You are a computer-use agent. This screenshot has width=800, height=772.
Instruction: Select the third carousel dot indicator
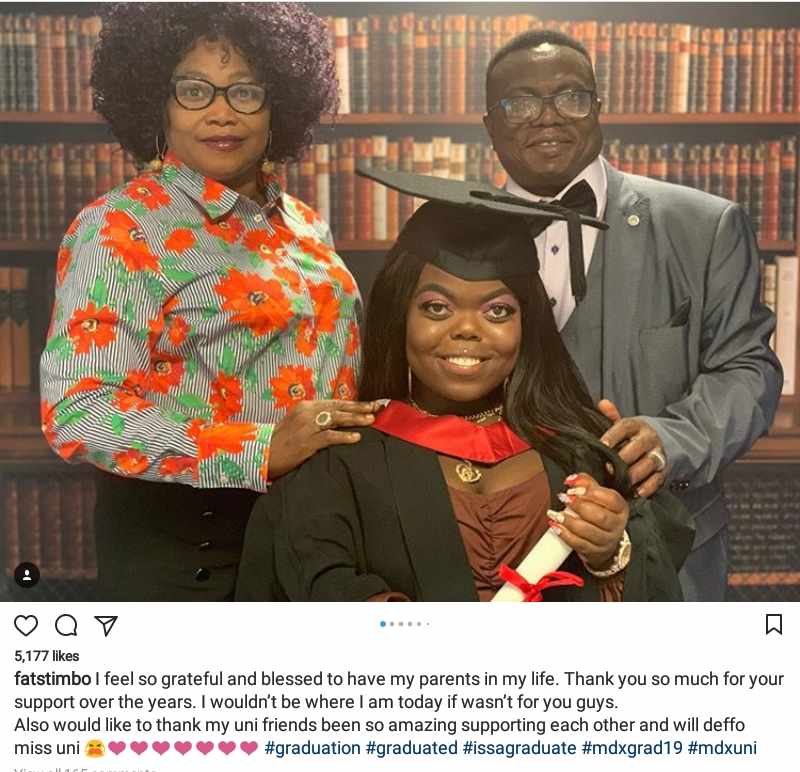(x=401, y=624)
